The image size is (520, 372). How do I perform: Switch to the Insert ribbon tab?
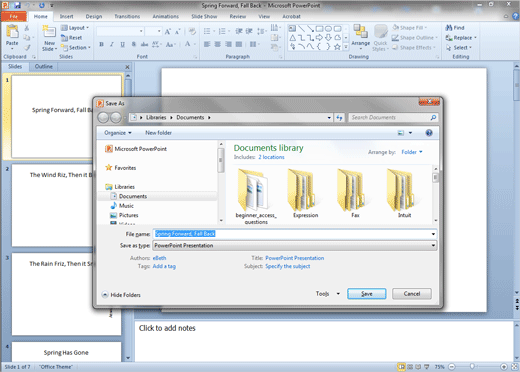click(x=66, y=16)
